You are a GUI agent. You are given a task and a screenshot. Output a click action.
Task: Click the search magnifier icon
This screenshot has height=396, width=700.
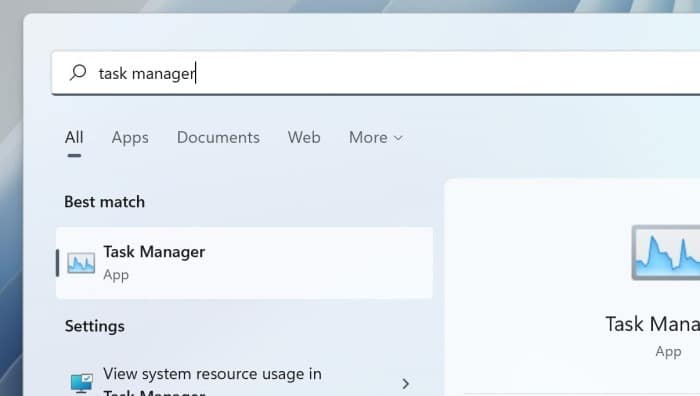coord(78,73)
